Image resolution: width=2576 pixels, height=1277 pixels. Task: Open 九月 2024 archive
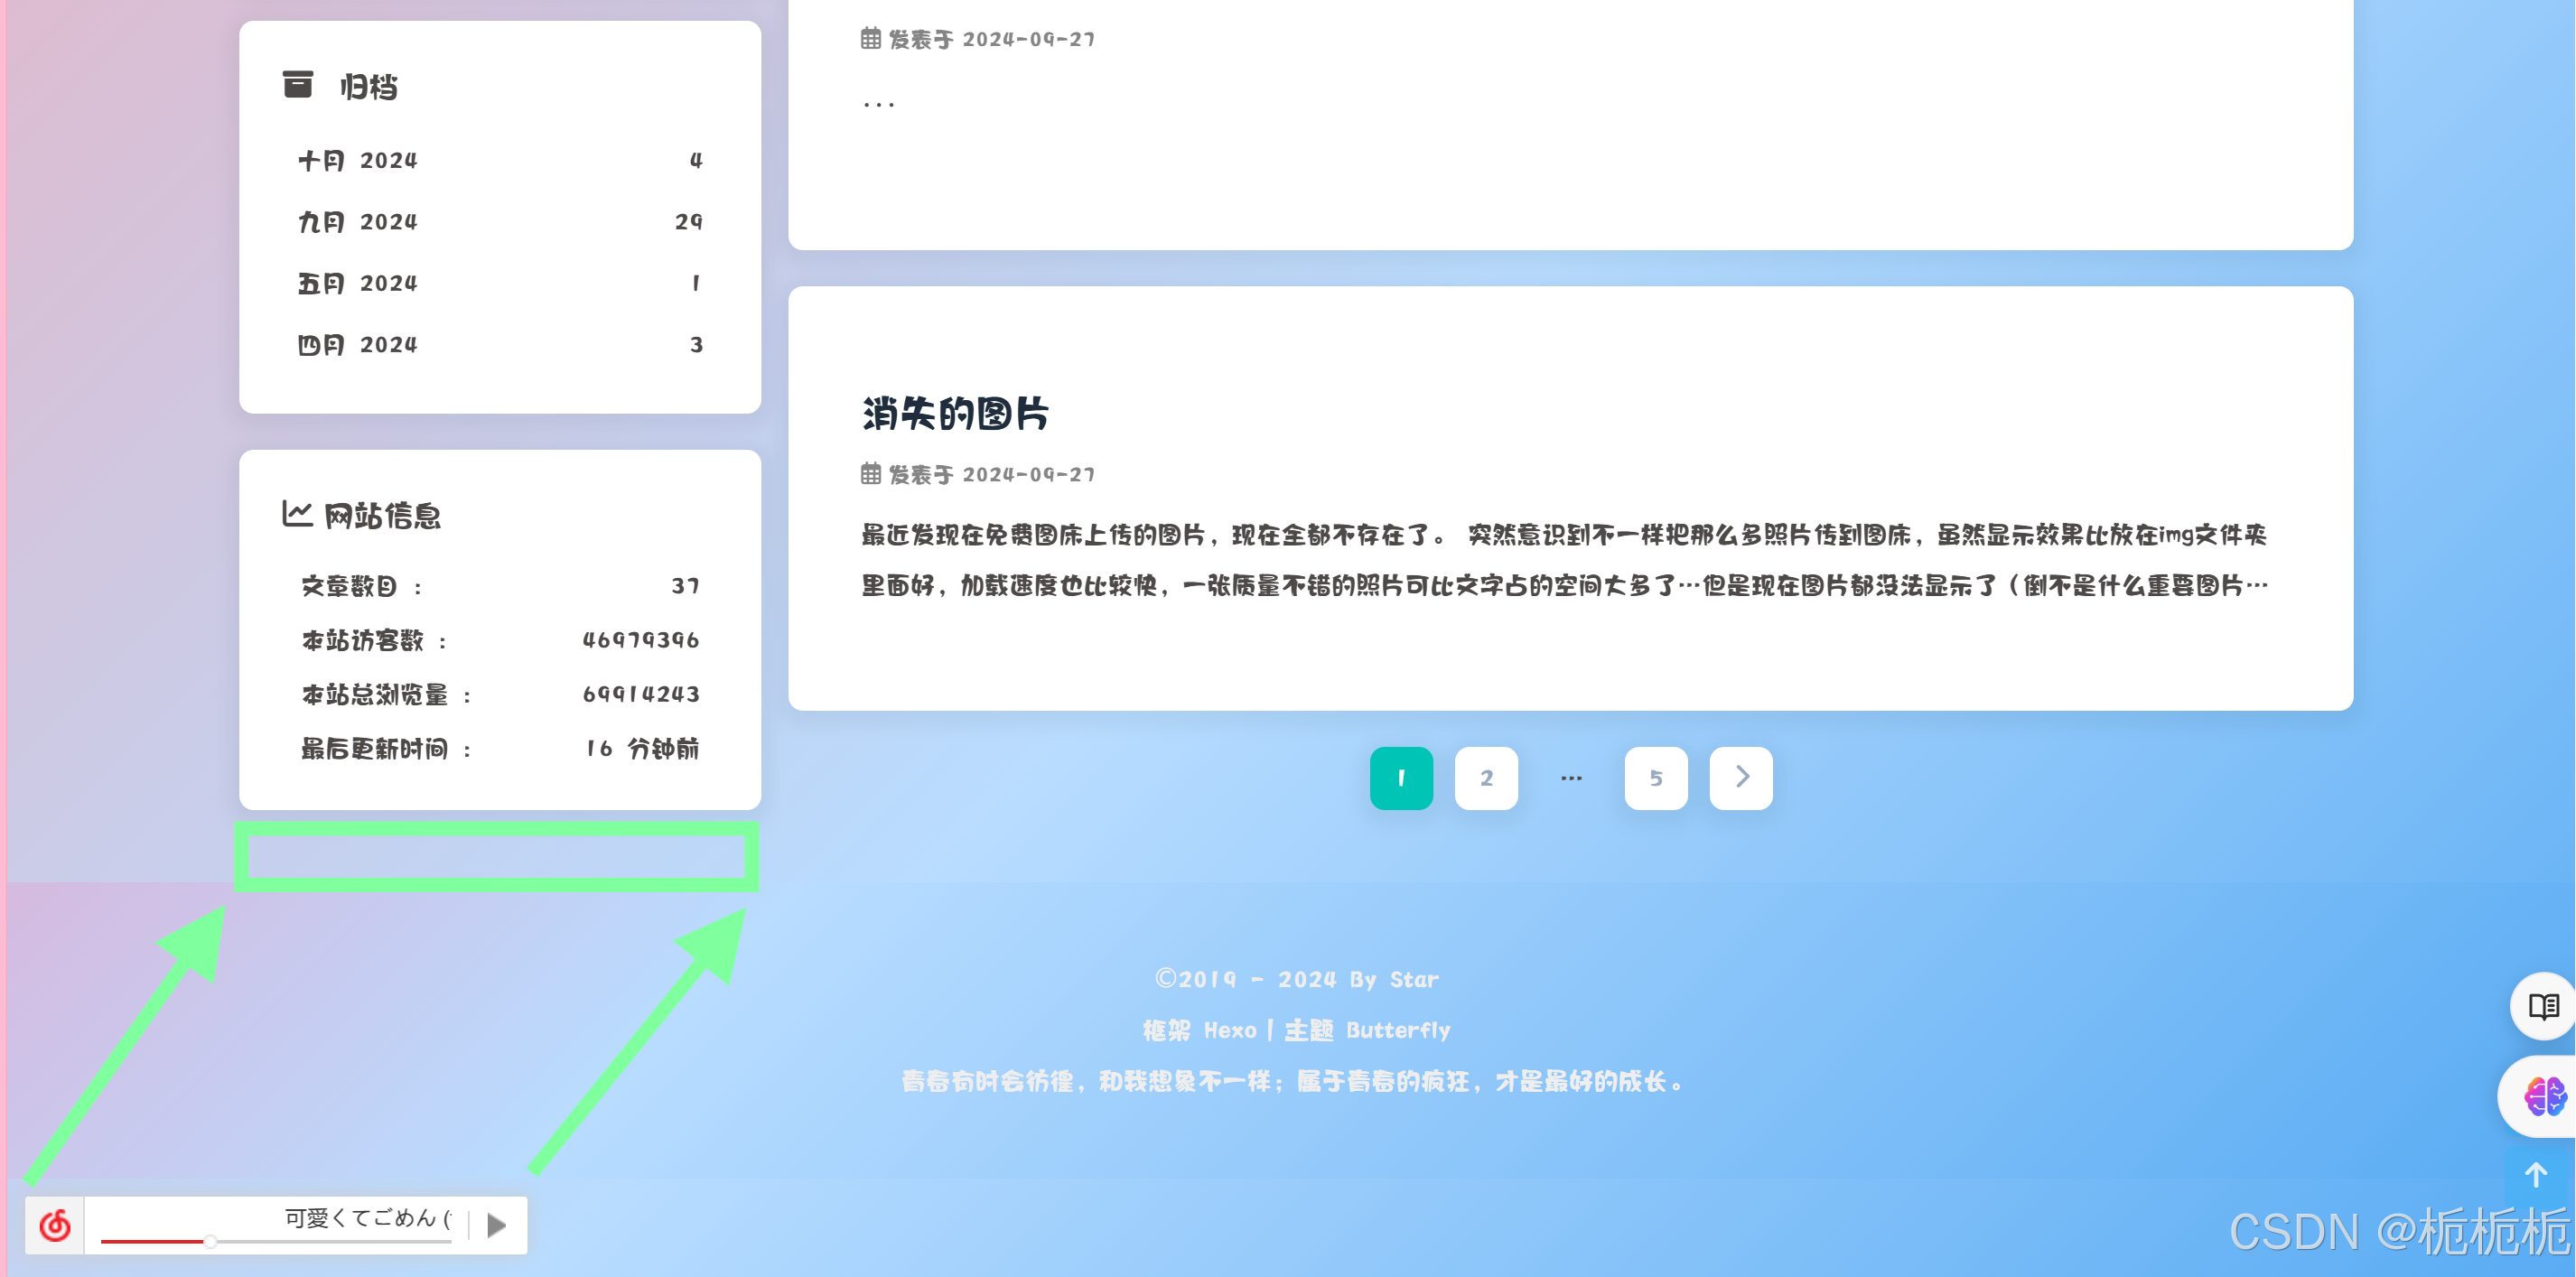pos(358,221)
